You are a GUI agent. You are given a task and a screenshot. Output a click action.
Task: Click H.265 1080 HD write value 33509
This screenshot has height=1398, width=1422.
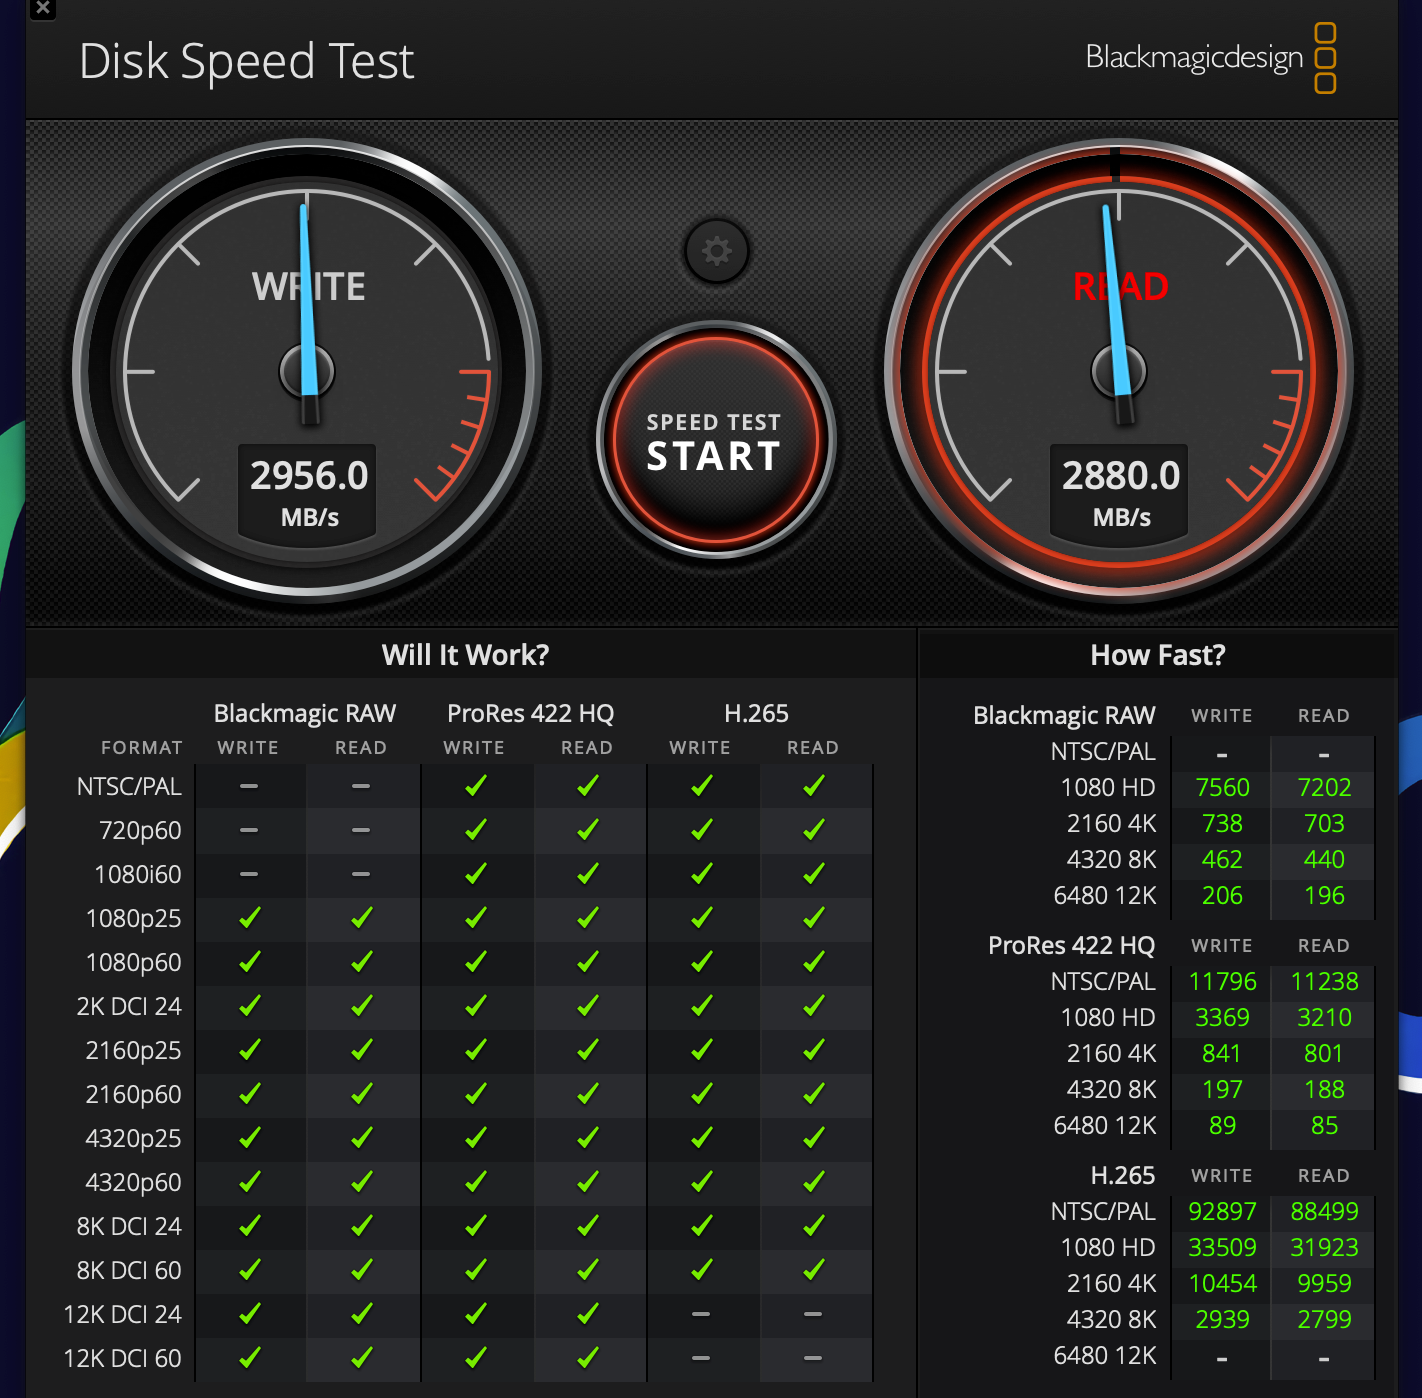coord(1222,1248)
